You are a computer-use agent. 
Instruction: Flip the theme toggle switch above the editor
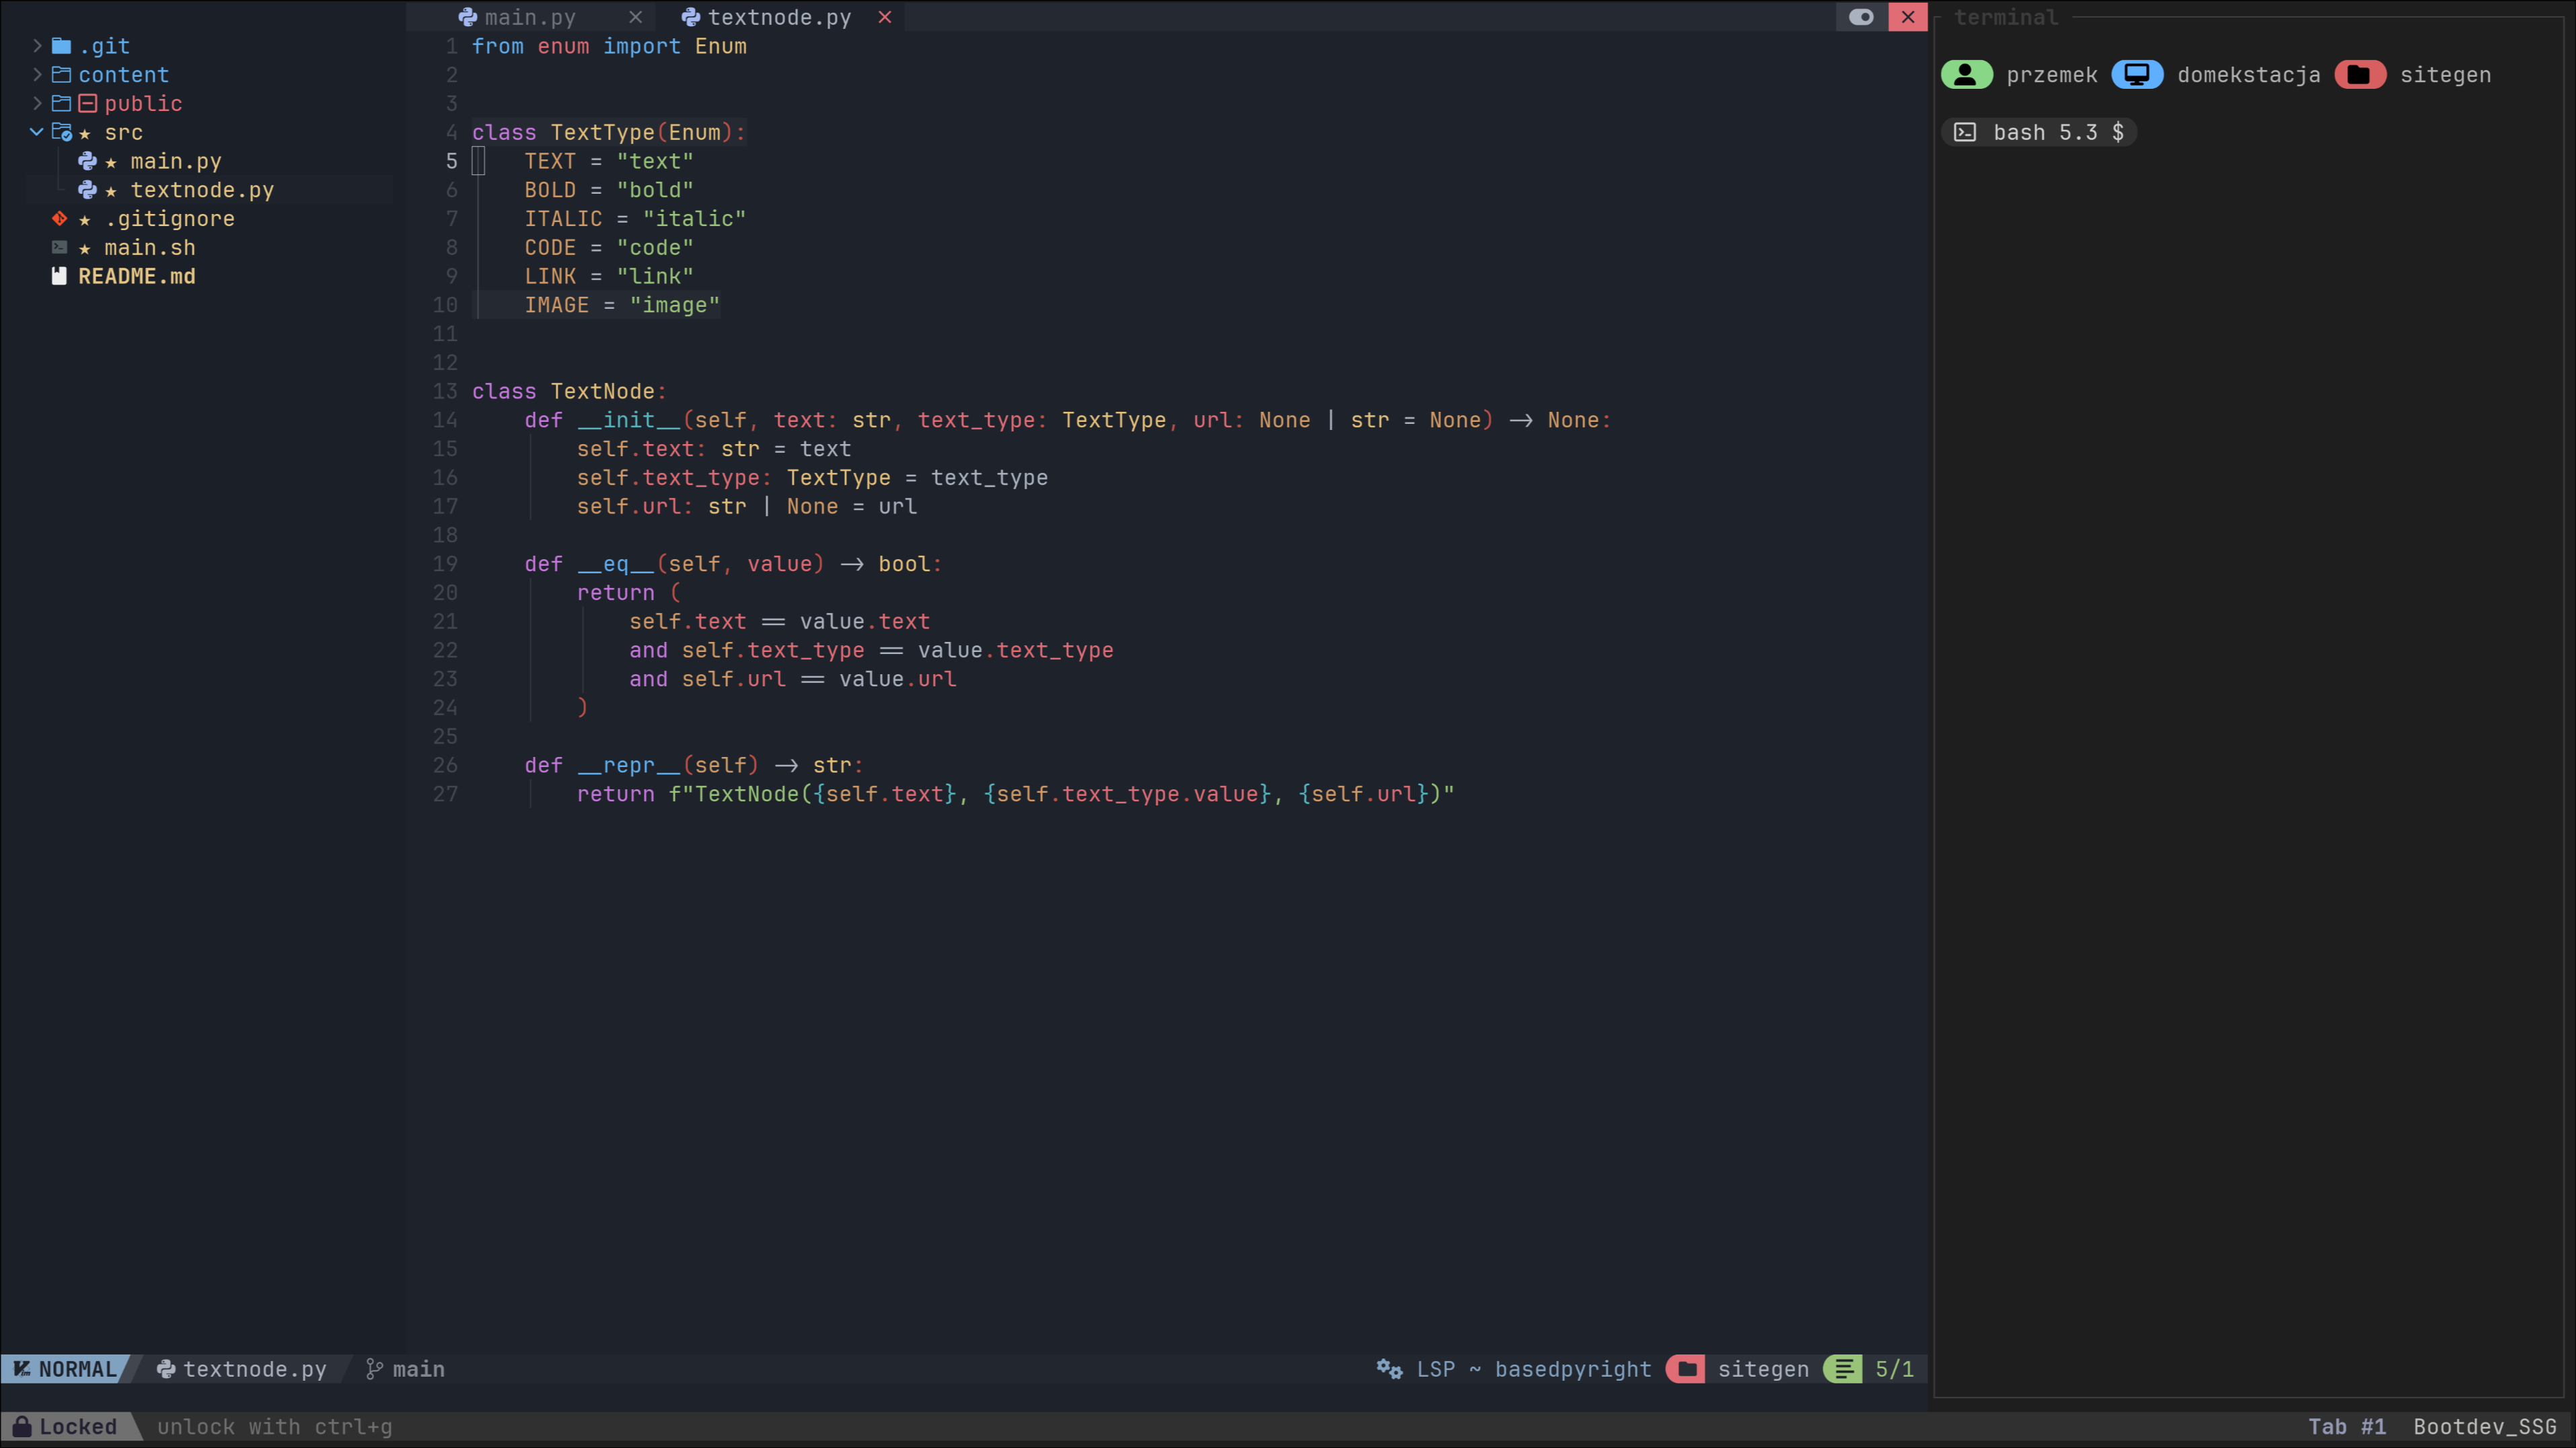coord(1860,17)
